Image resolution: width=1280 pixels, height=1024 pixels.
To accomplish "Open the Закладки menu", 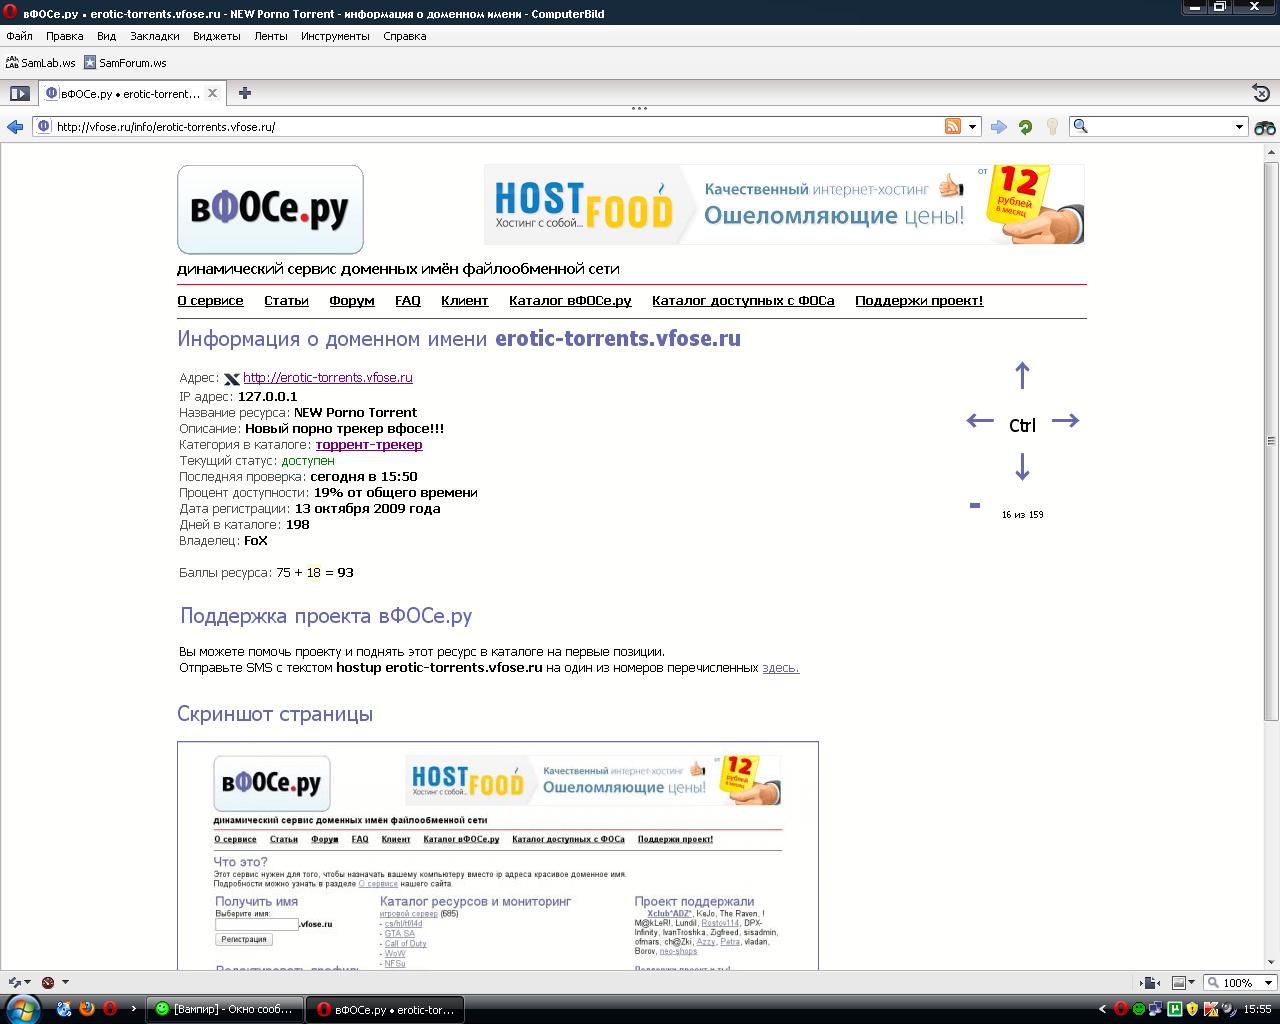I will pyautogui.click(x=154, y=36).
